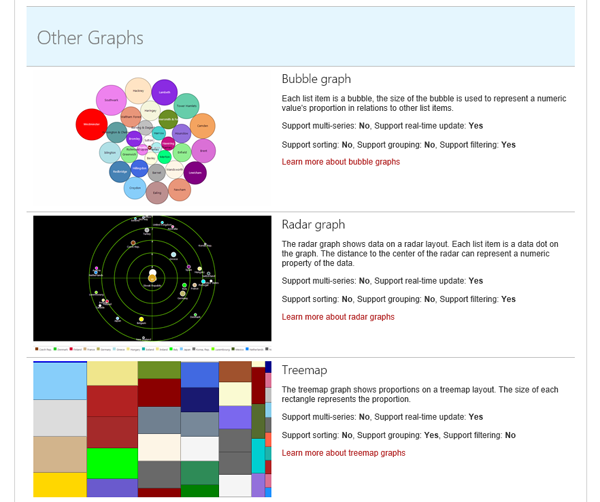The width and height of the screenshot is (600, 502).
Task: Click the orange Camden bubble
Action: (202, 126)
